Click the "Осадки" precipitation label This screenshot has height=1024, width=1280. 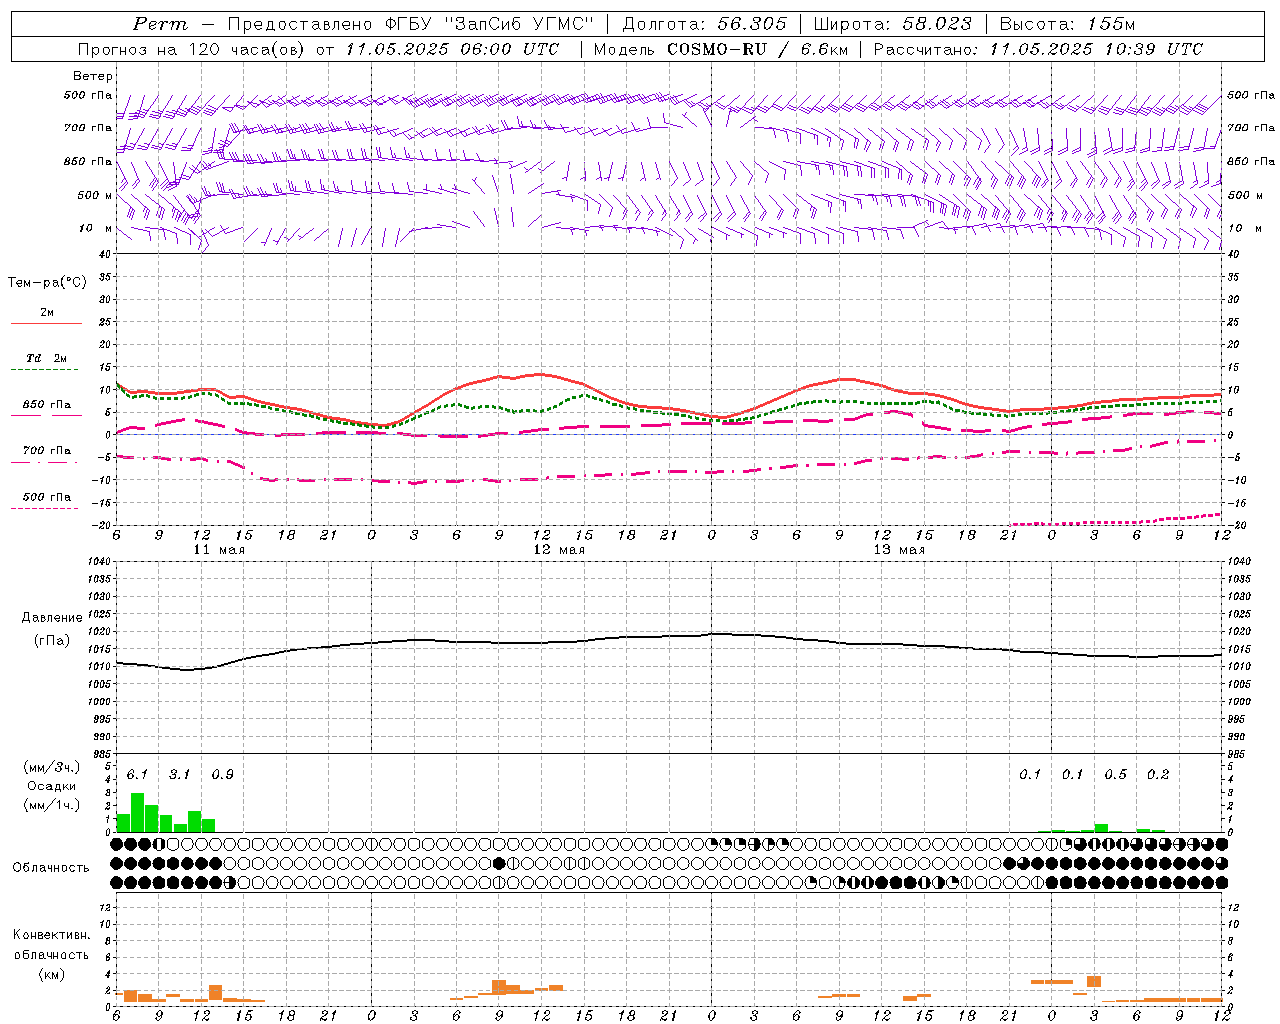tap(52, 786)
